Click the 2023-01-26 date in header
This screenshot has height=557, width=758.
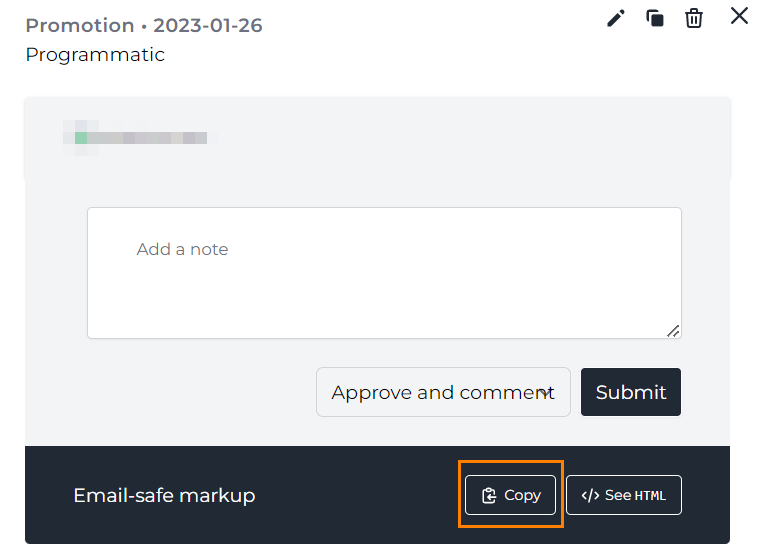coord(208,26)
